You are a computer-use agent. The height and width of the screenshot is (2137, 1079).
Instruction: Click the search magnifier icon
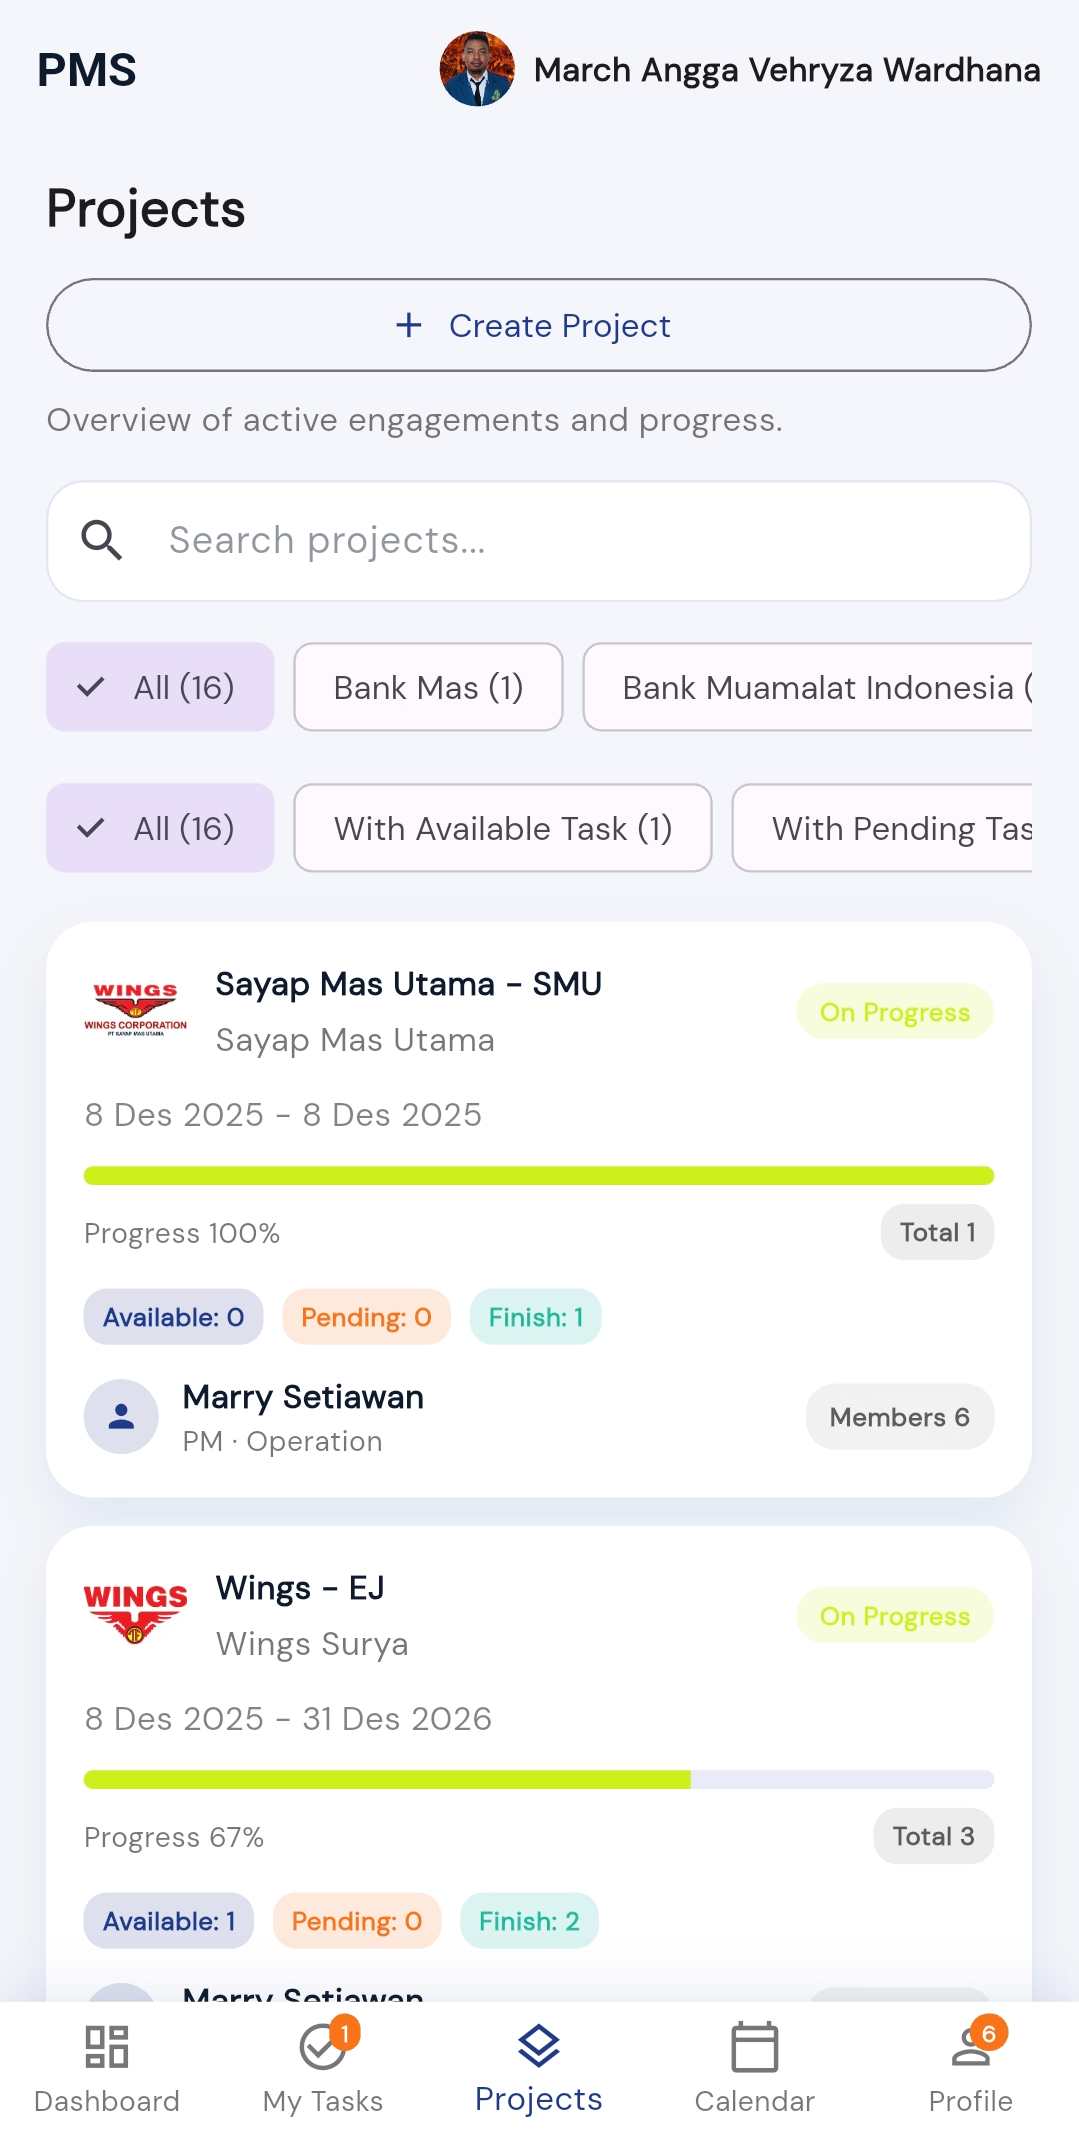tap(102, 541)
